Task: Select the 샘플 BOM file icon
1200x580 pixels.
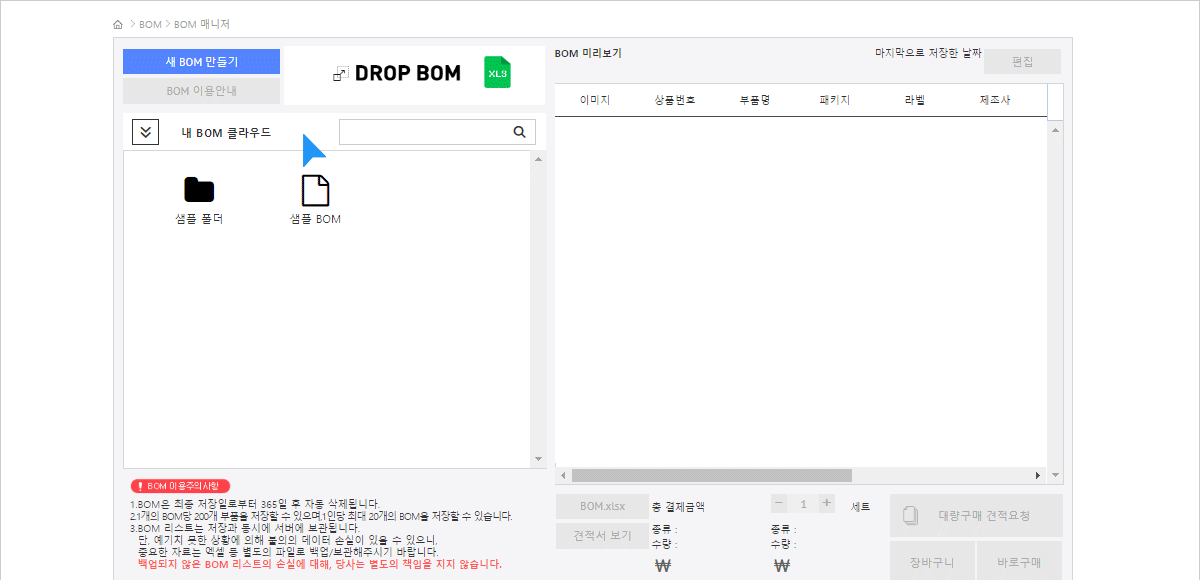Action: click(315, 190)
